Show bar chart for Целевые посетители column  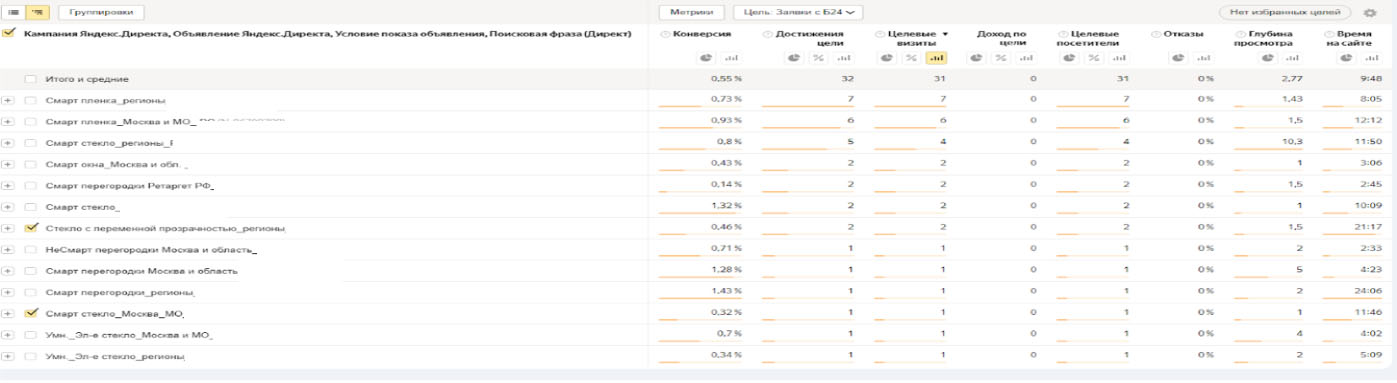(1120, 58)
